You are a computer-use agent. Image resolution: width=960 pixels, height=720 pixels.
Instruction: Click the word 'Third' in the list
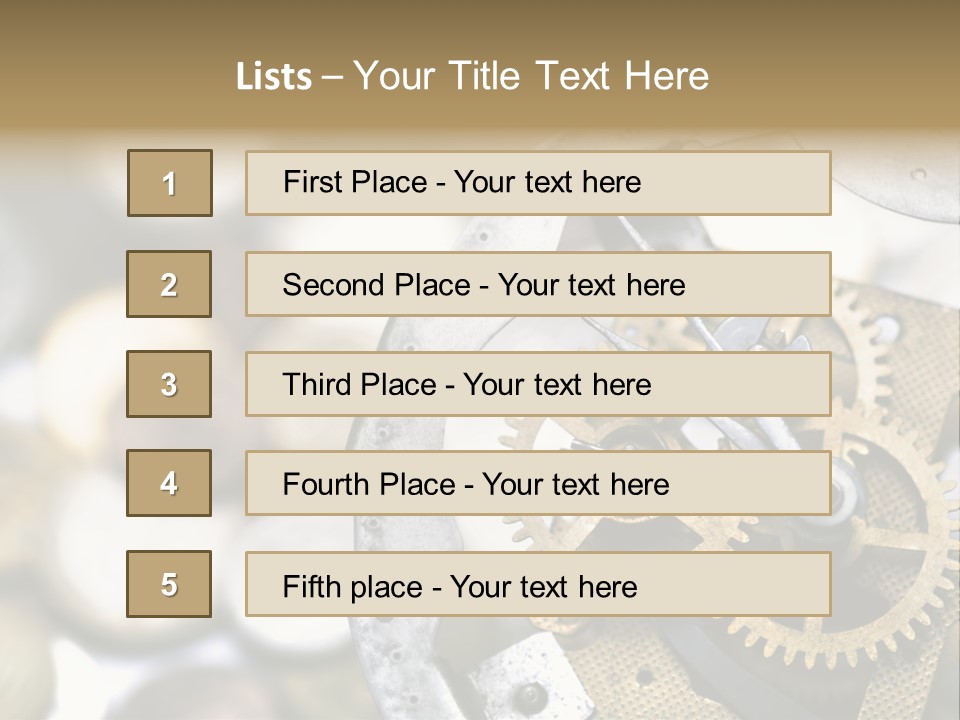(x=318, y=385)
